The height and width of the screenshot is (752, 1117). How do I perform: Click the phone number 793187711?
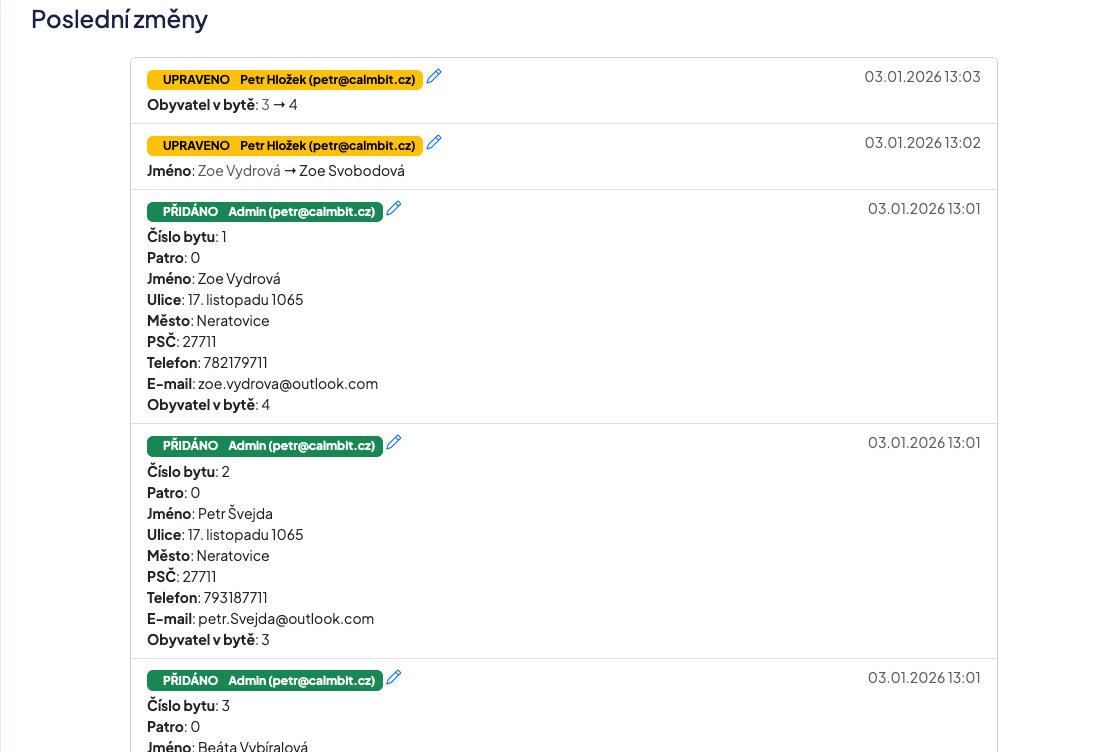coord(235,598)
